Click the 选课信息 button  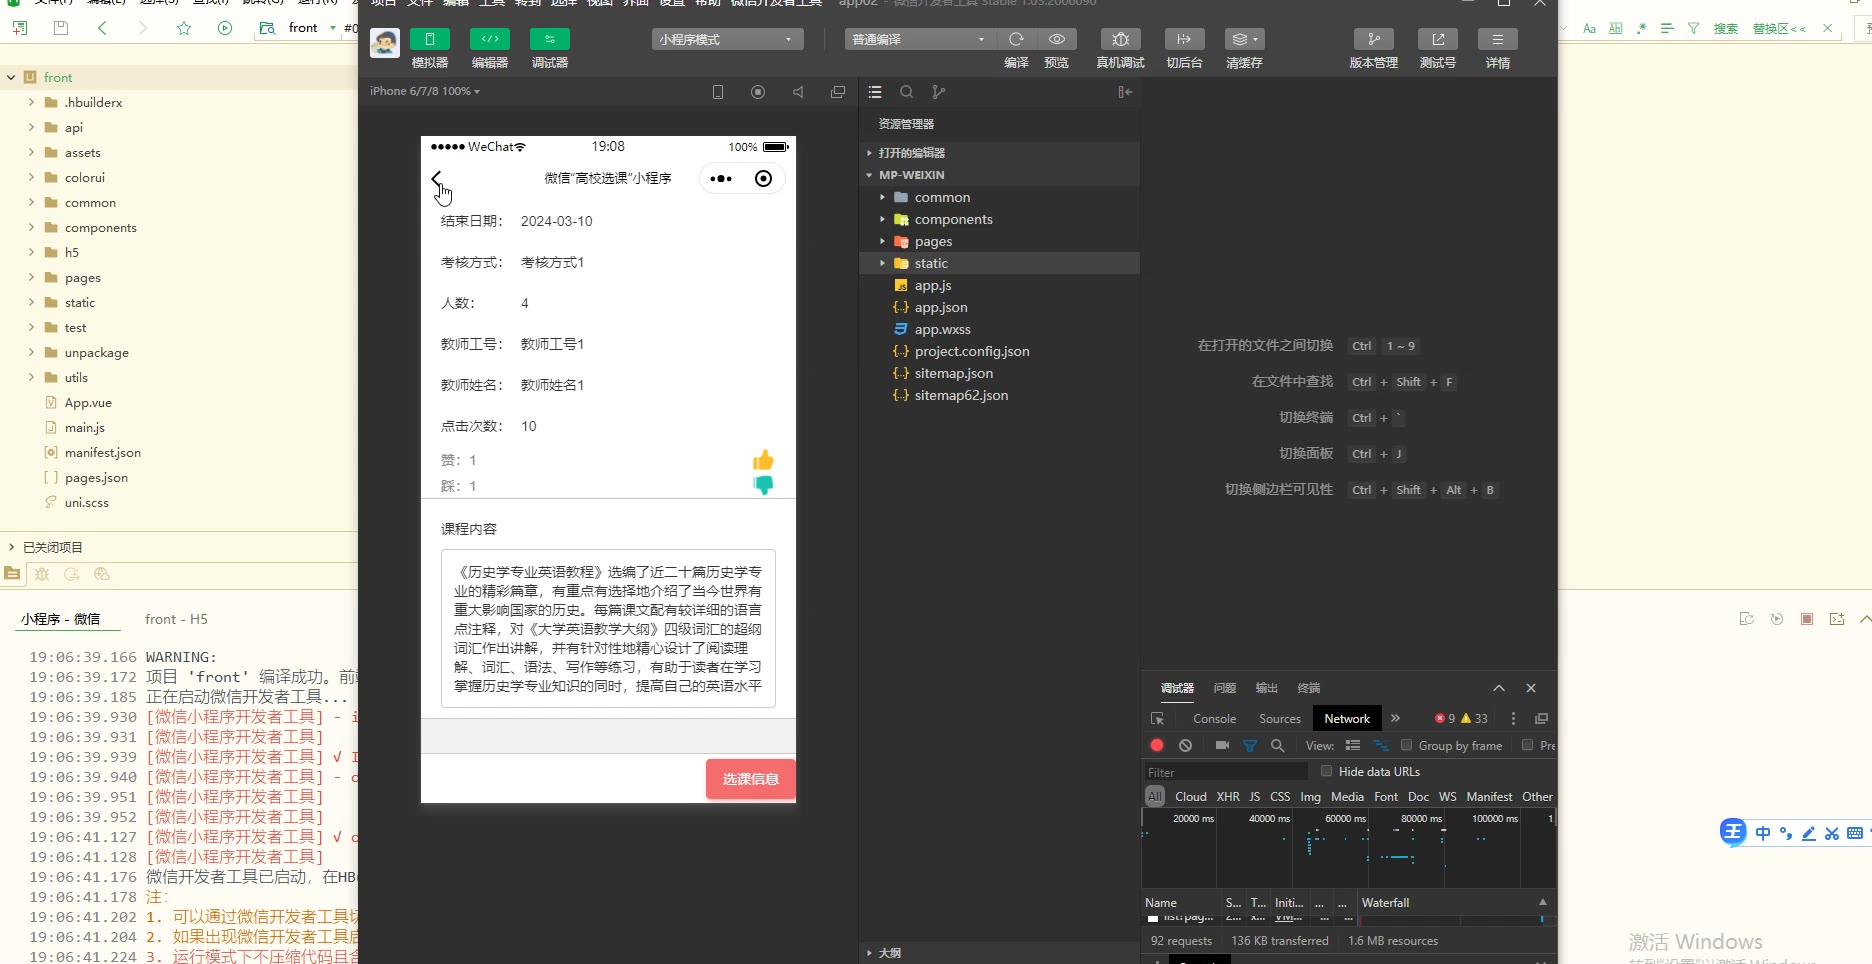750,779
